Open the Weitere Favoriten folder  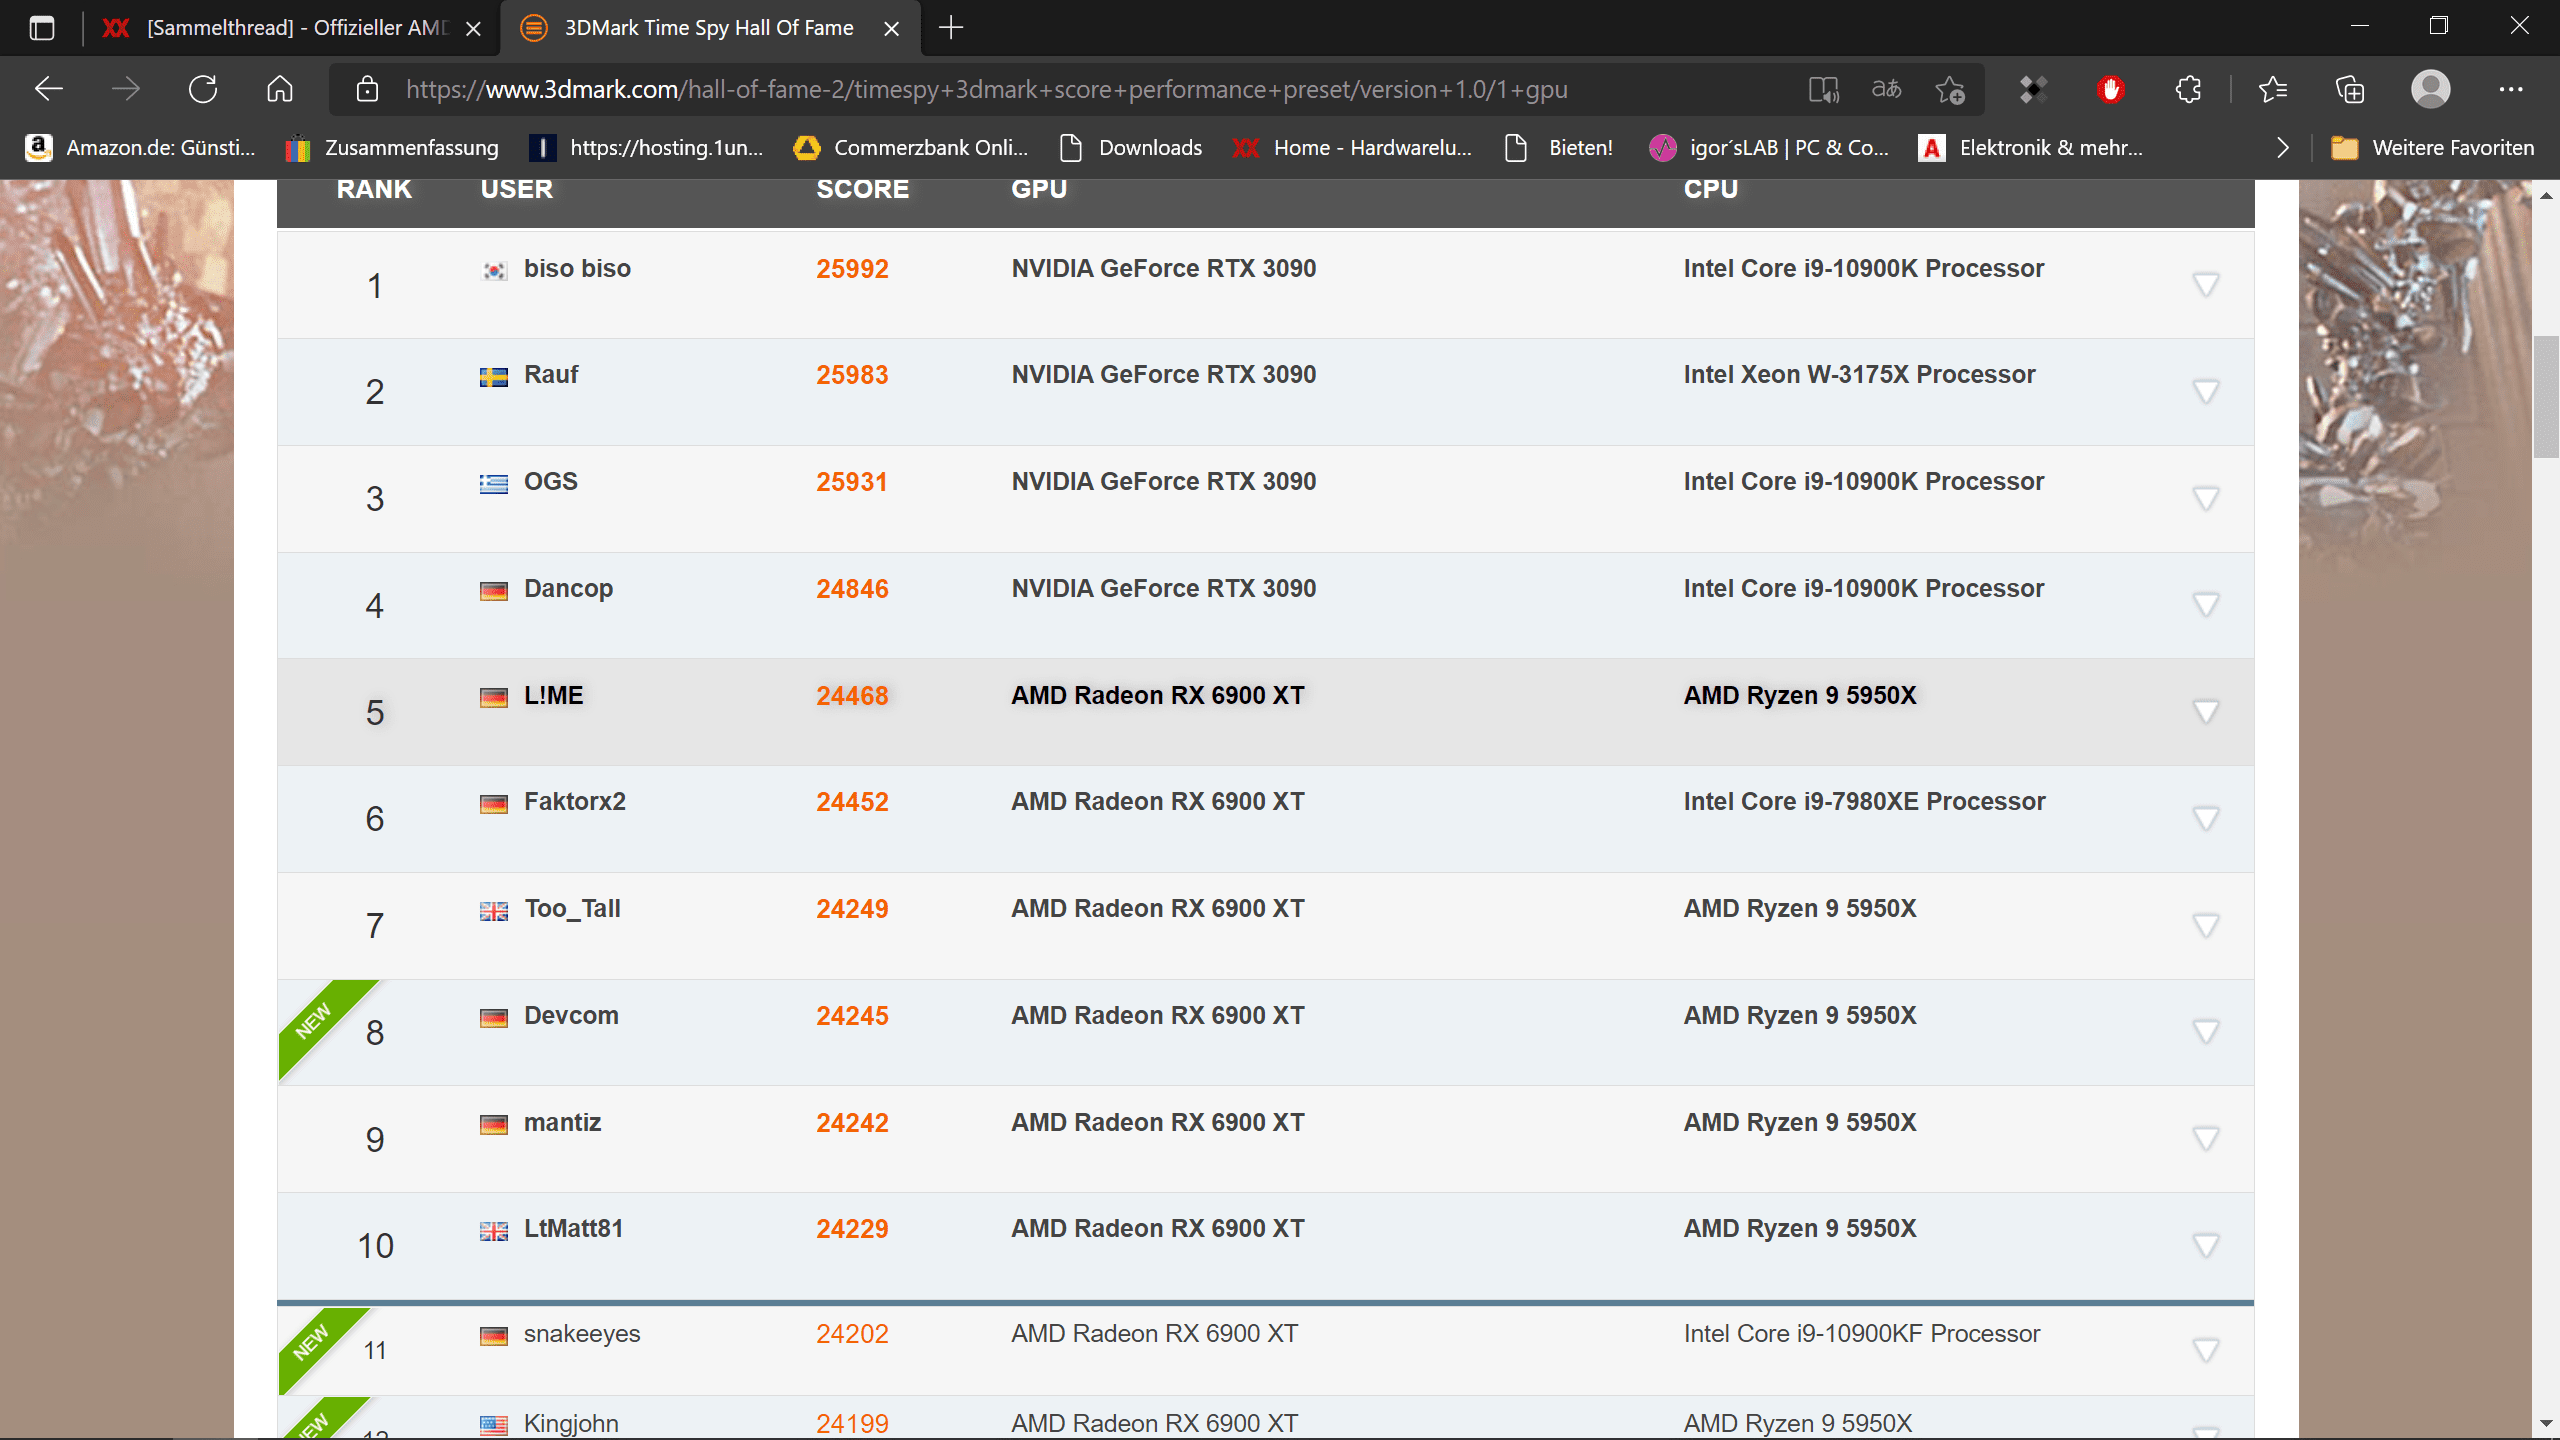click(x=2433, y=148)
